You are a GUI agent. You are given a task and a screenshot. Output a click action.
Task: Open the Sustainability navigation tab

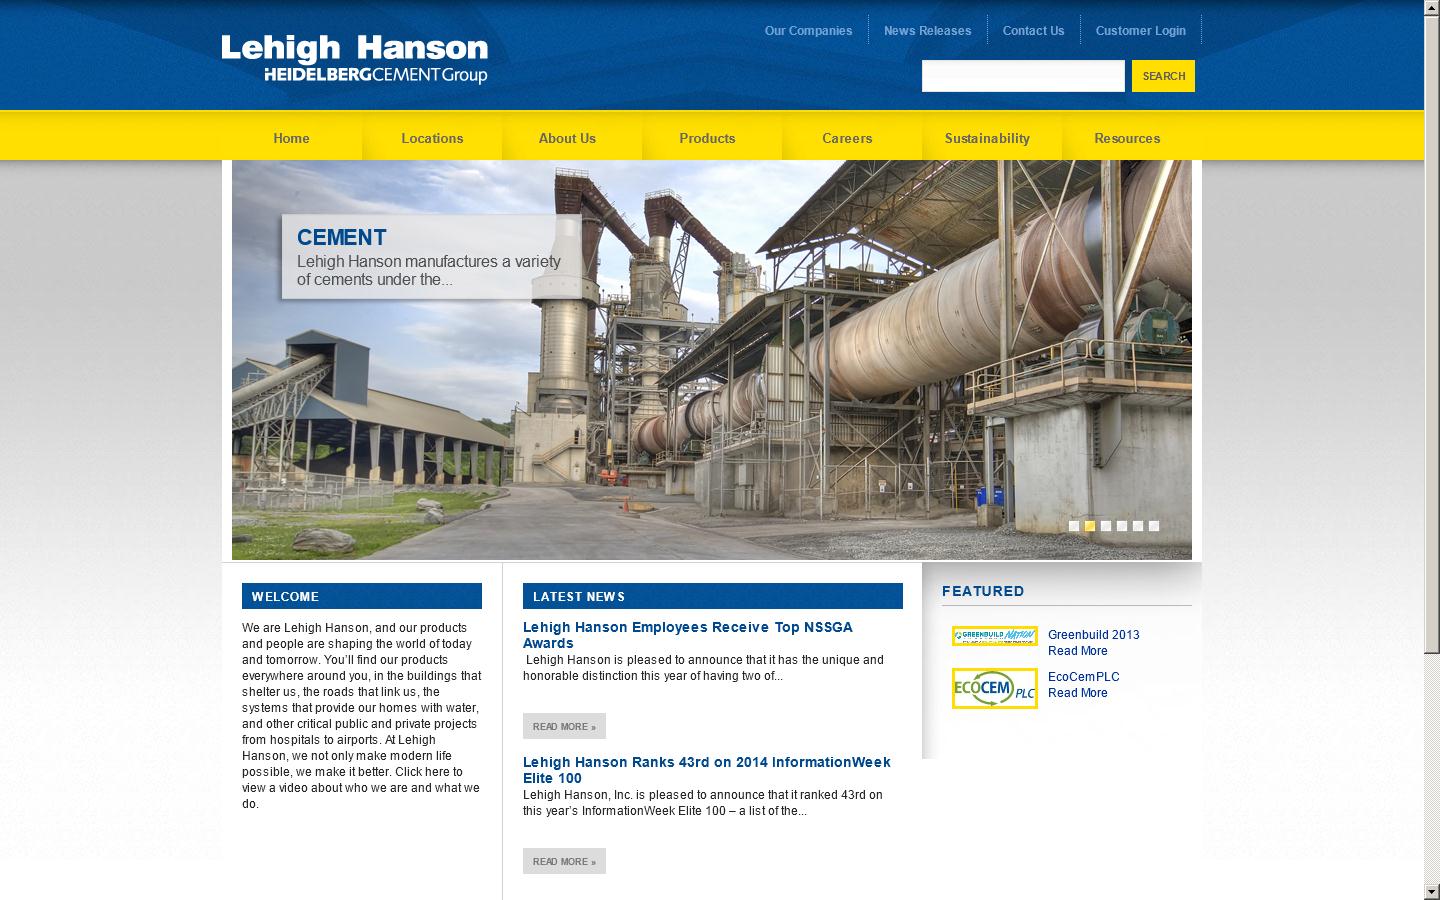click(987, 138)
